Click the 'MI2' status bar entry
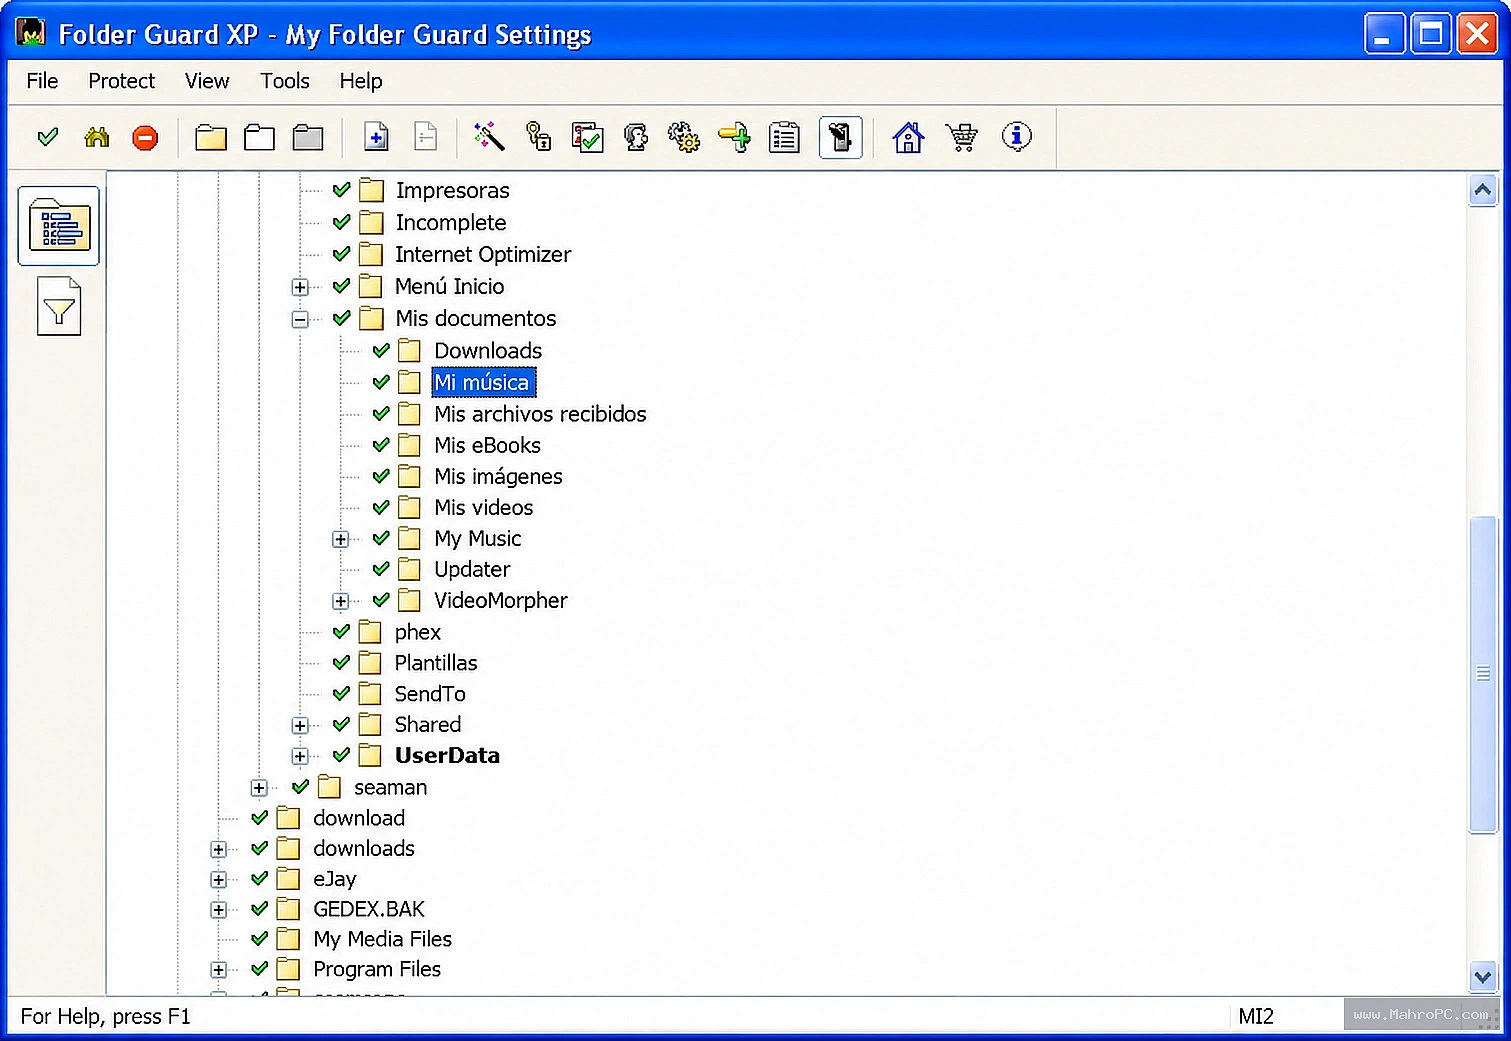 click(x=1256, y=1017)
